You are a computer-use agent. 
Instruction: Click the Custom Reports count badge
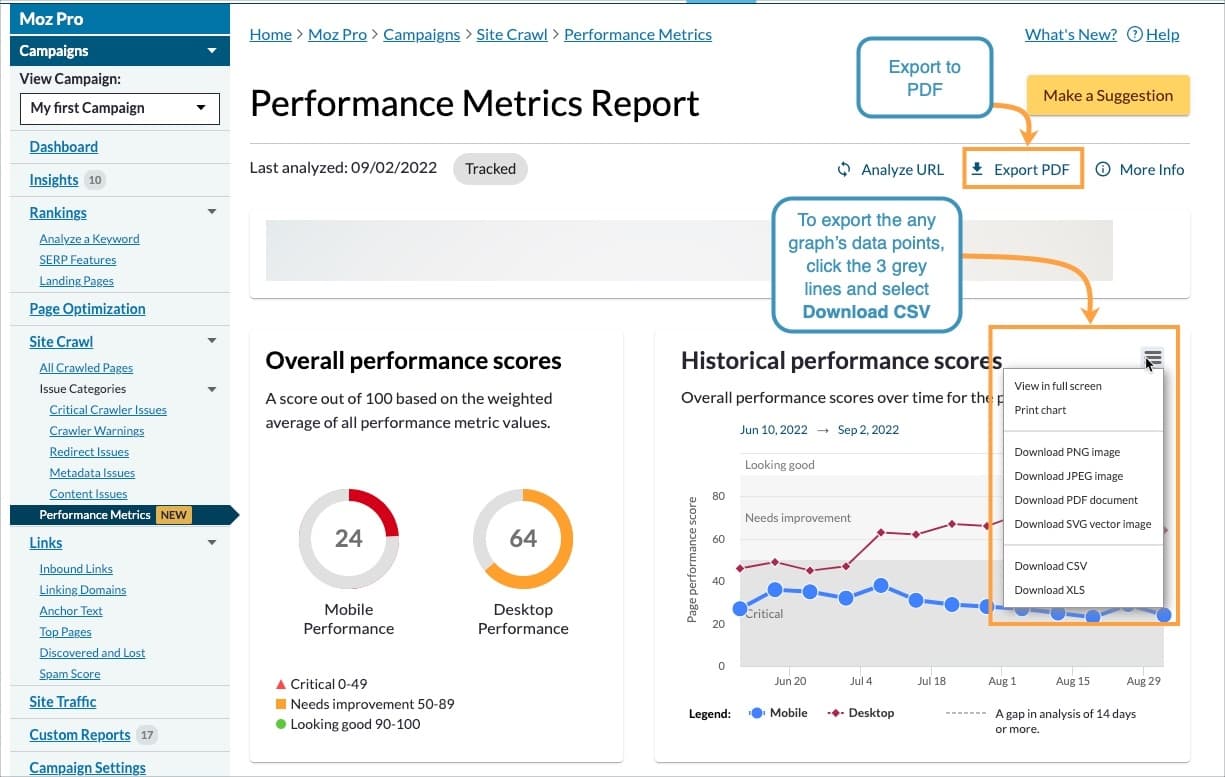(x=146, y=734)
